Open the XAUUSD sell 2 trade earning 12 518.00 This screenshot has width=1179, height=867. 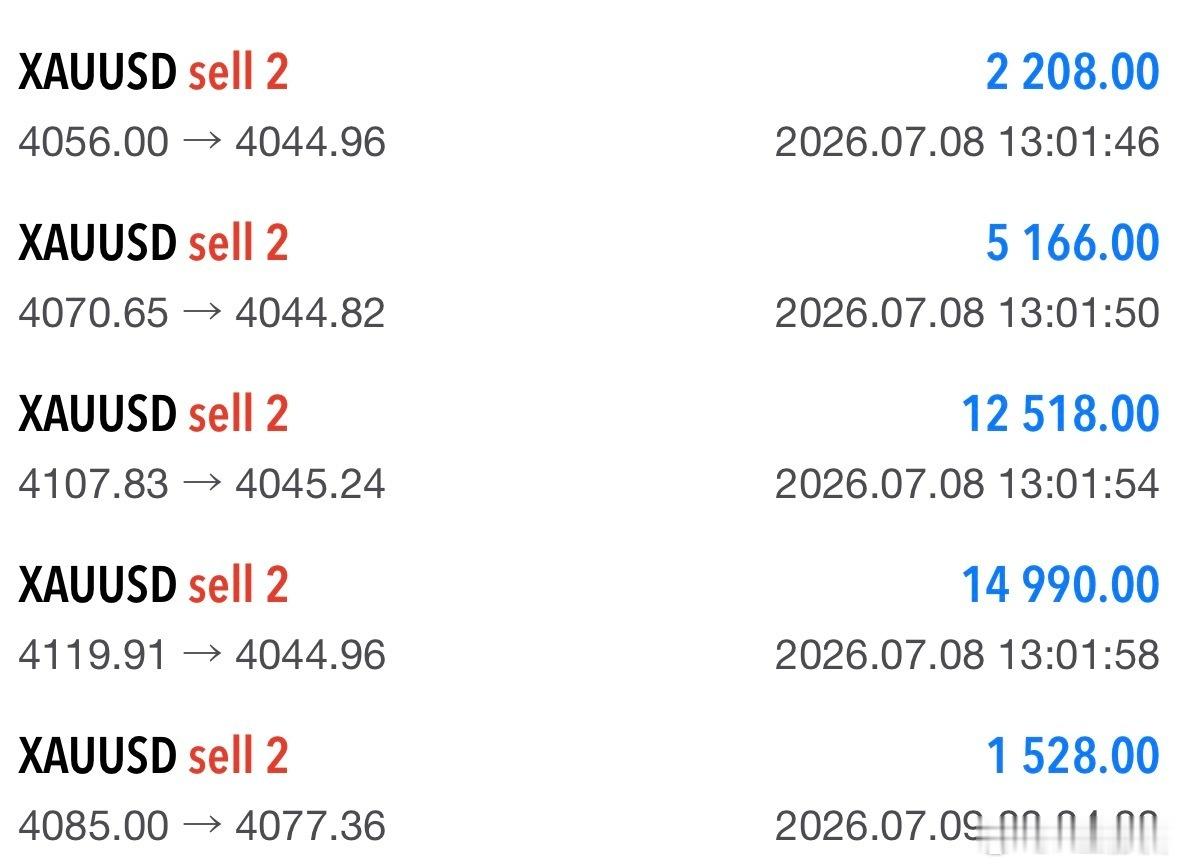click(x=589, y=447)
